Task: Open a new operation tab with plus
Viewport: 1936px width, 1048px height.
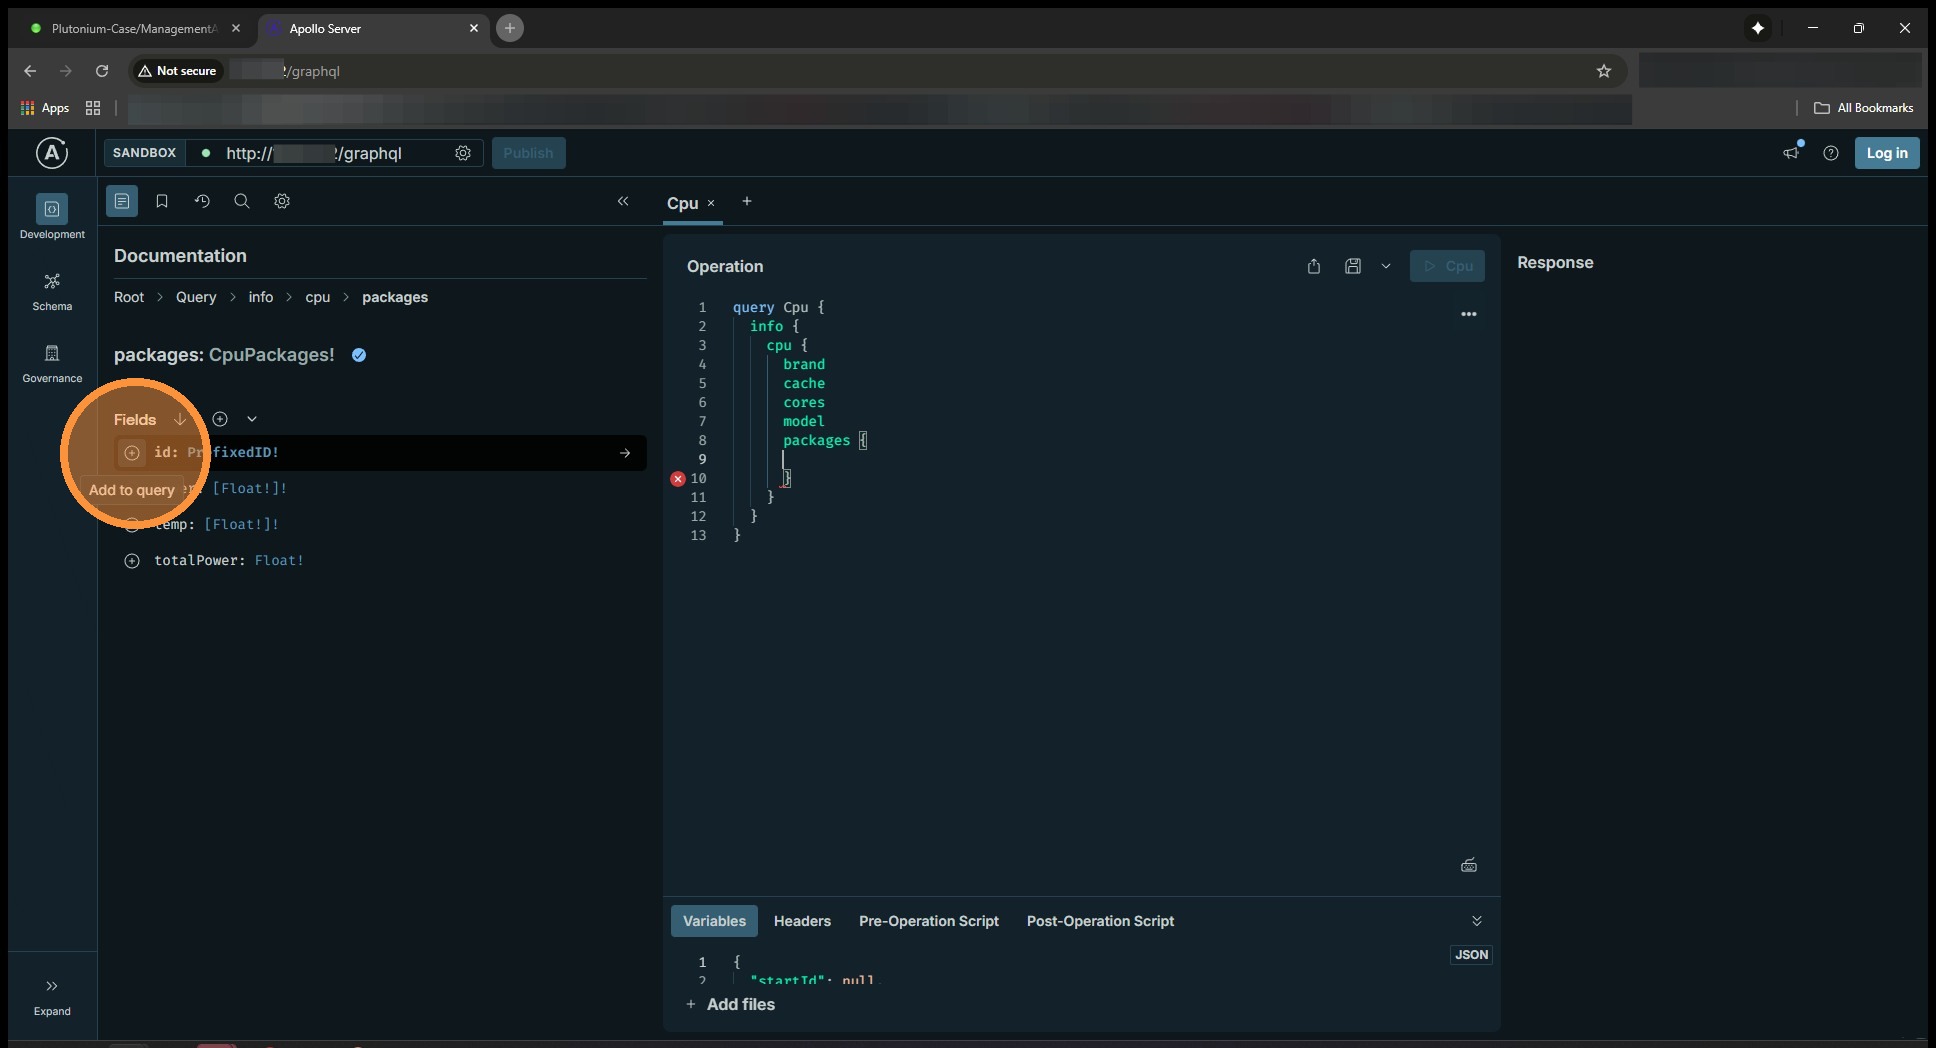Action: click(x=747, y=201)
